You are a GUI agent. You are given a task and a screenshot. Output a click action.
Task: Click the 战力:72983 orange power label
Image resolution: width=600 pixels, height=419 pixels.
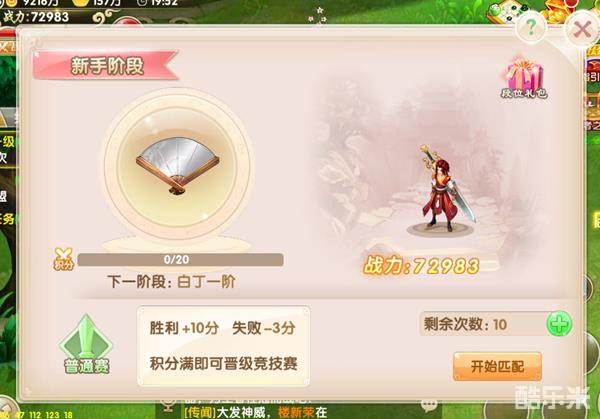421,266
